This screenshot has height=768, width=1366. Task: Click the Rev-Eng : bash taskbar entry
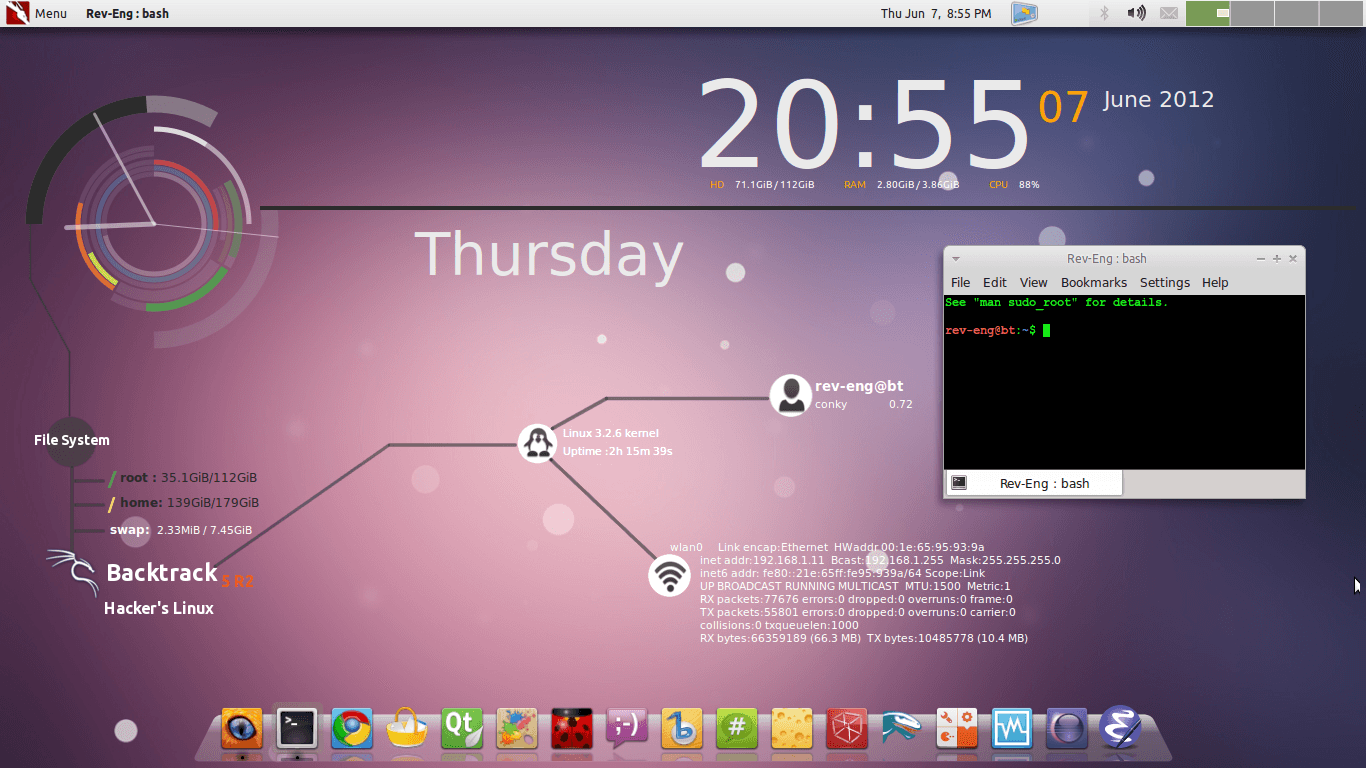126,13
